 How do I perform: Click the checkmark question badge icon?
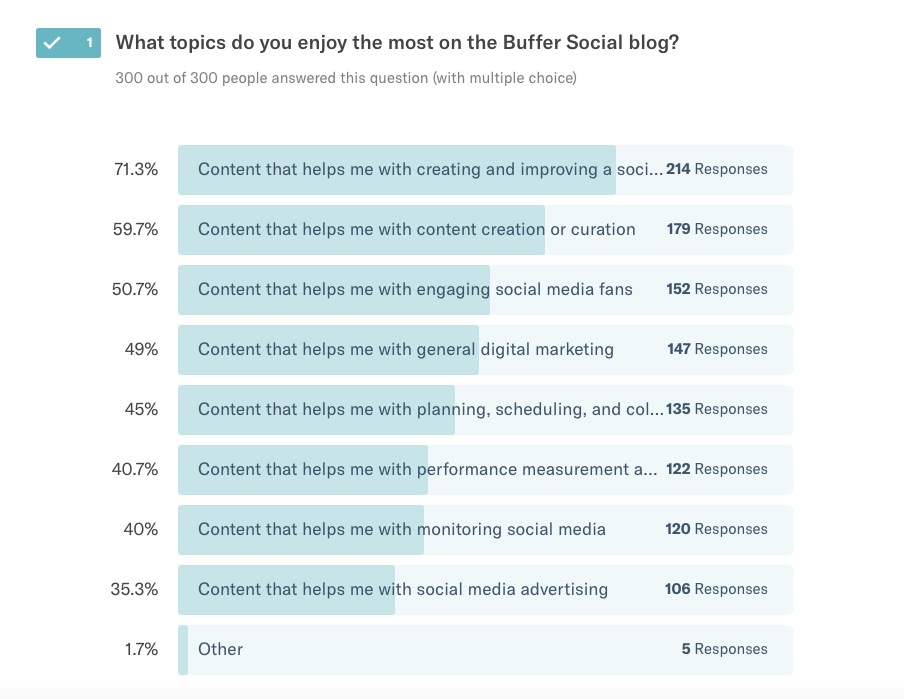(52, 43)
